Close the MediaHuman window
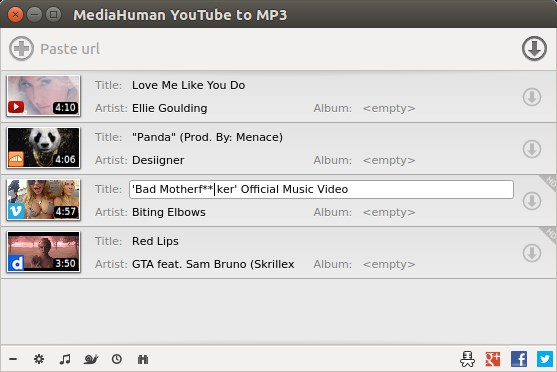The height and width of the screenshot is (372, 557). click(15, 15)
